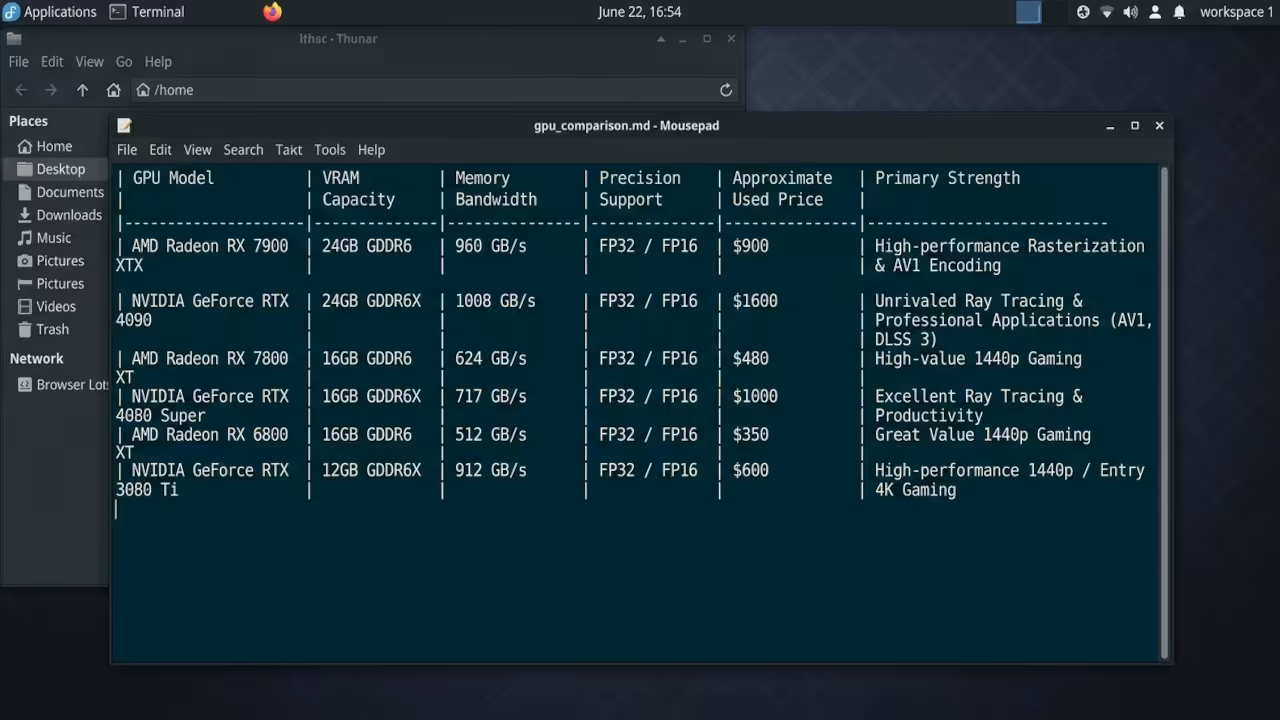
Task: Click the clock showing June 22, 16:54
Action: point(640,12)
